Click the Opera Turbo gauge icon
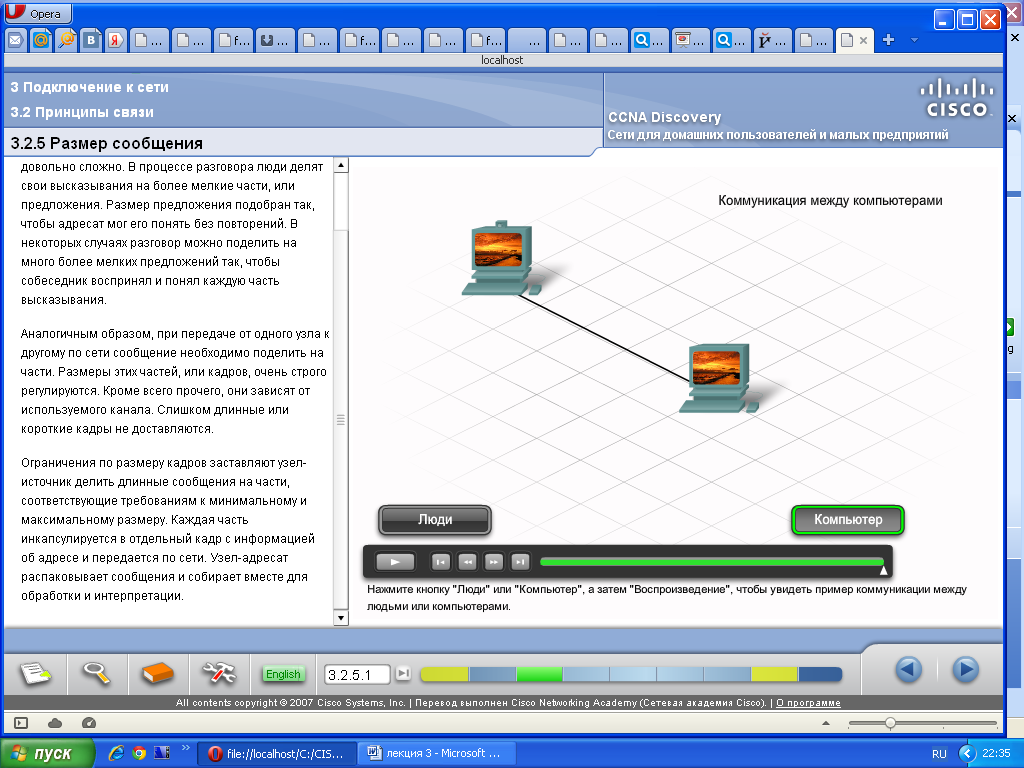 click(x=89, y=723)
